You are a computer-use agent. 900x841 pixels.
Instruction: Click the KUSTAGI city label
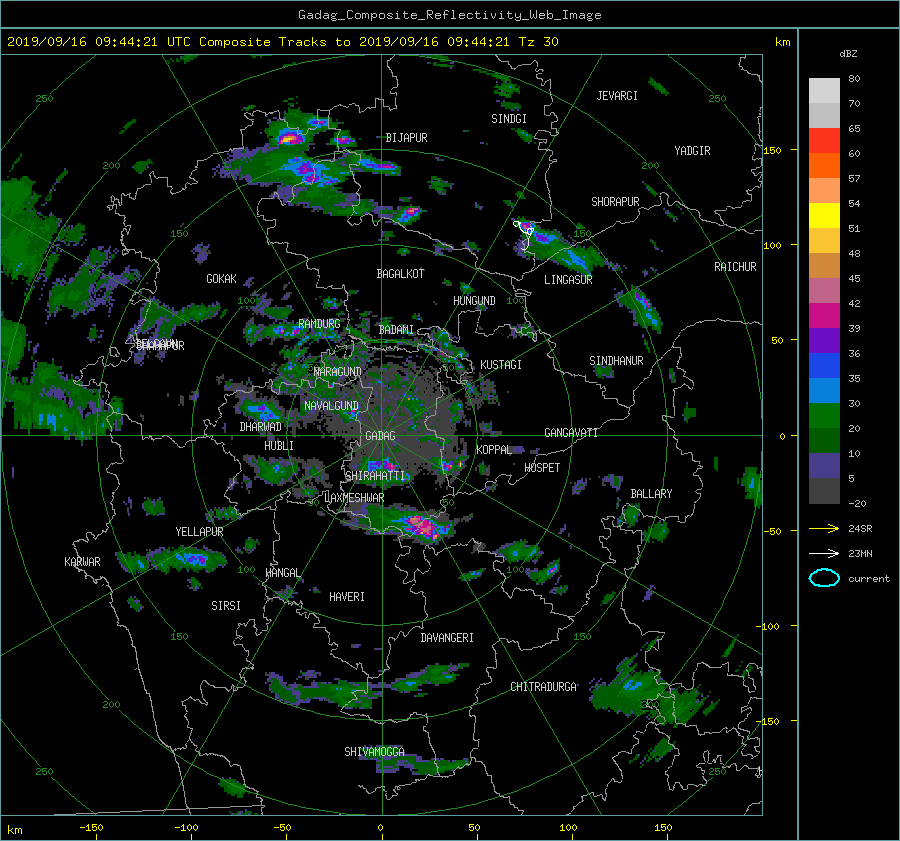501,365
